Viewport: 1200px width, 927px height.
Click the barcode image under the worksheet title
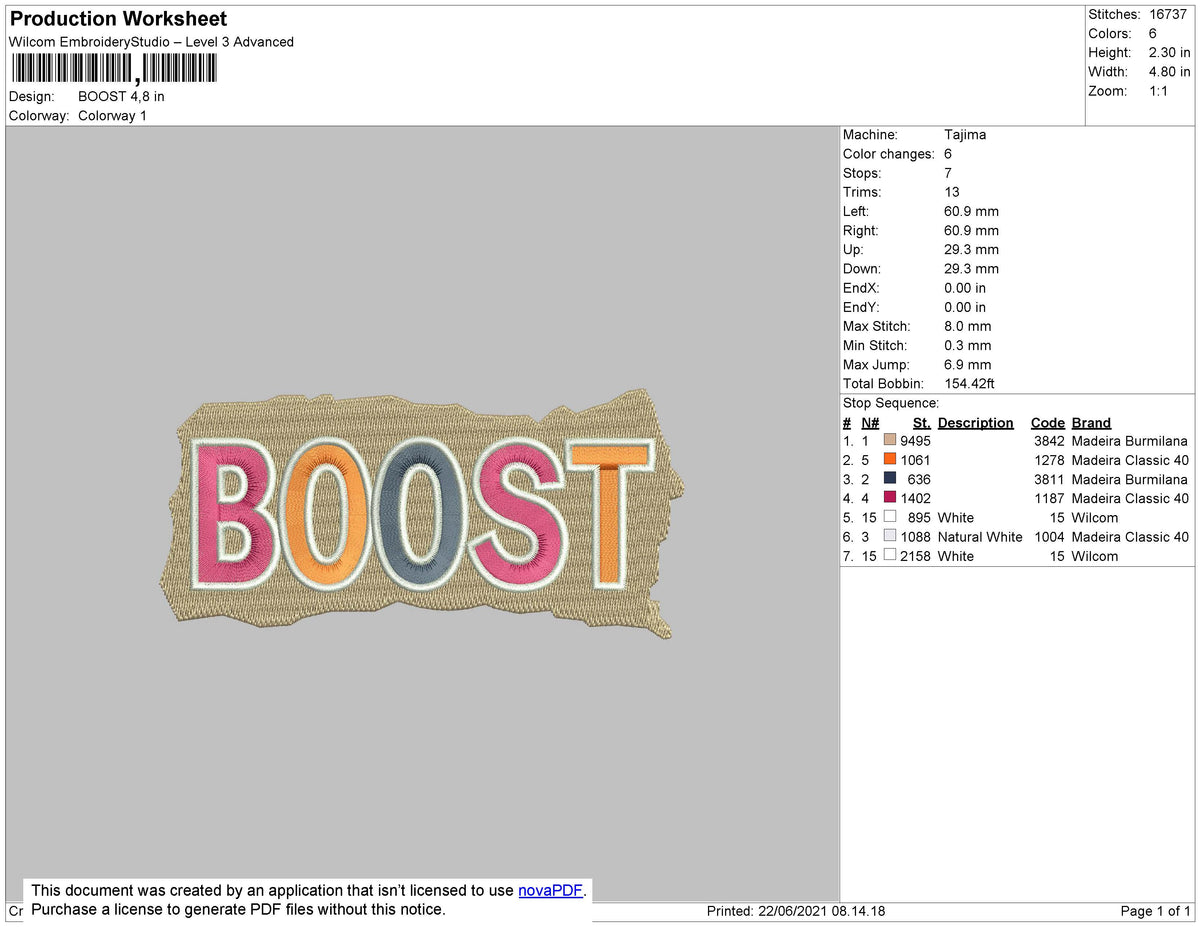coord(113,67)
